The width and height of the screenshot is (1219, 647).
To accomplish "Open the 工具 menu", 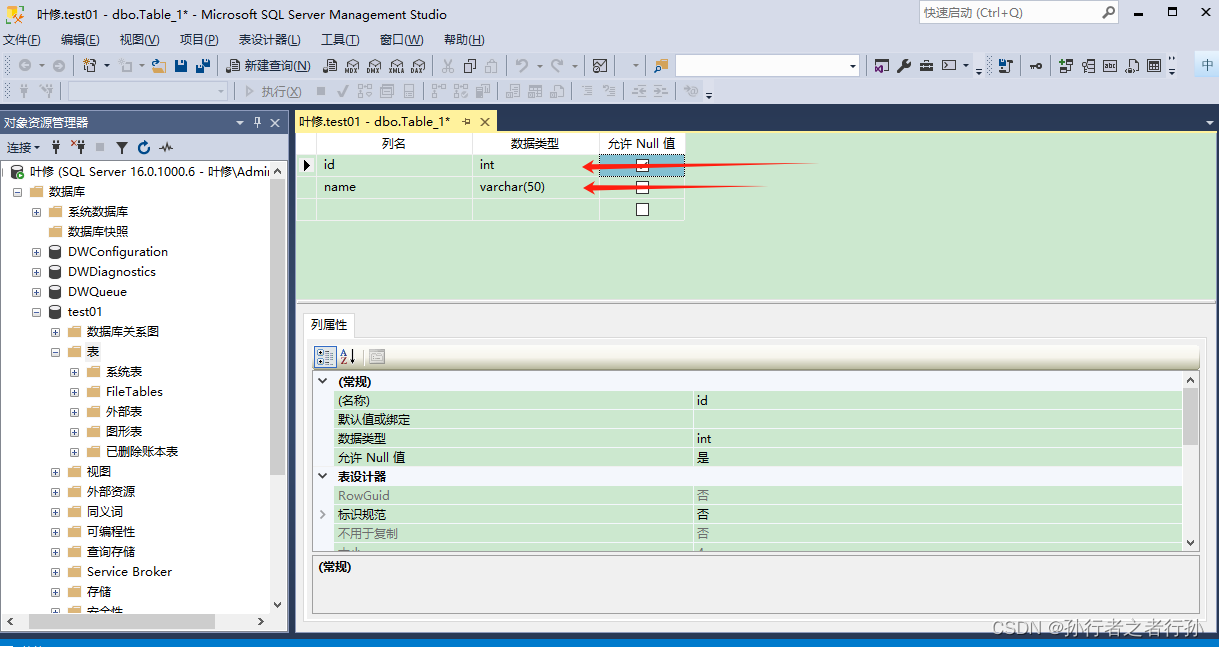I will click(x=340, y=39).
